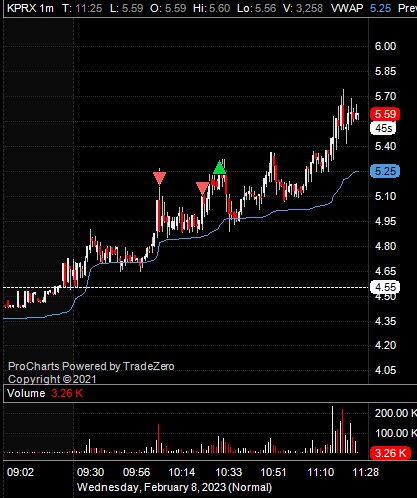Click the 4.80 price axis label
The width and height of the screenshot is (417, 498).
tap(385, 246)
